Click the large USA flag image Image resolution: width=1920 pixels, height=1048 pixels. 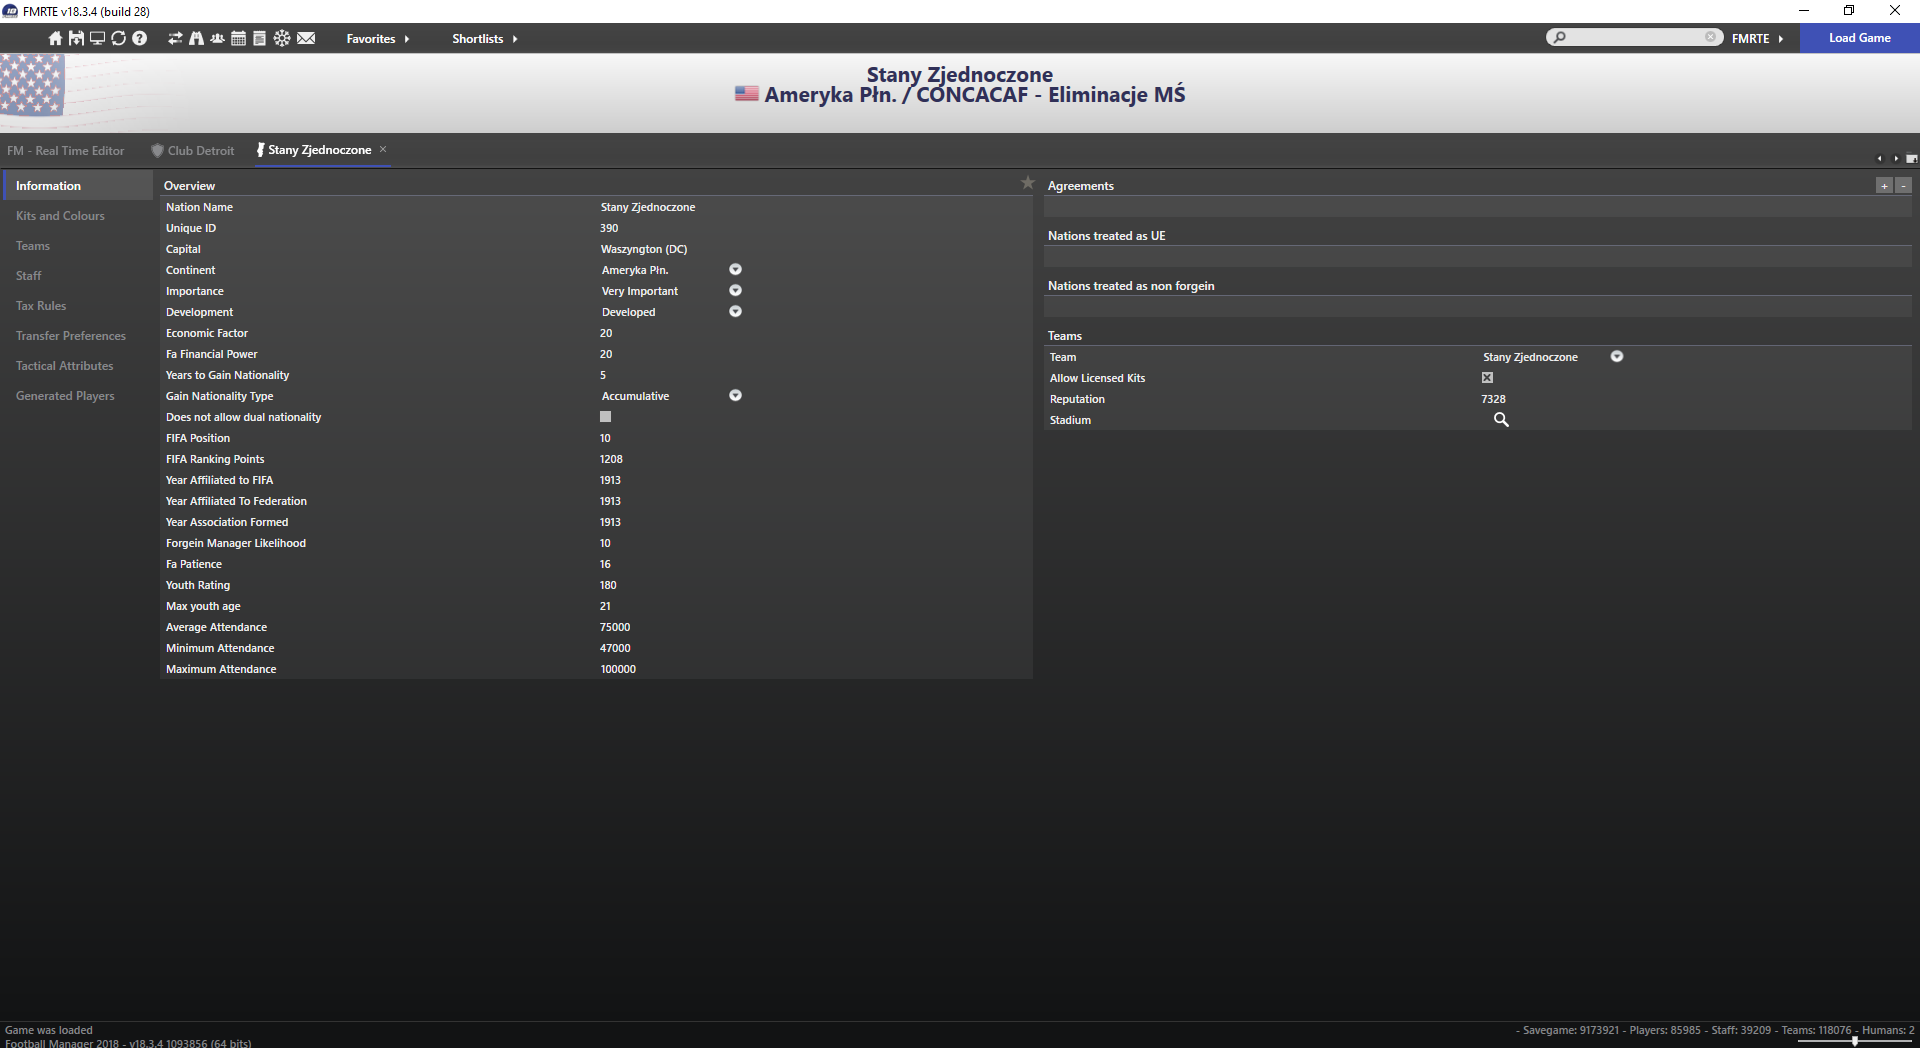pyautogui.click(x=33, y=86)
